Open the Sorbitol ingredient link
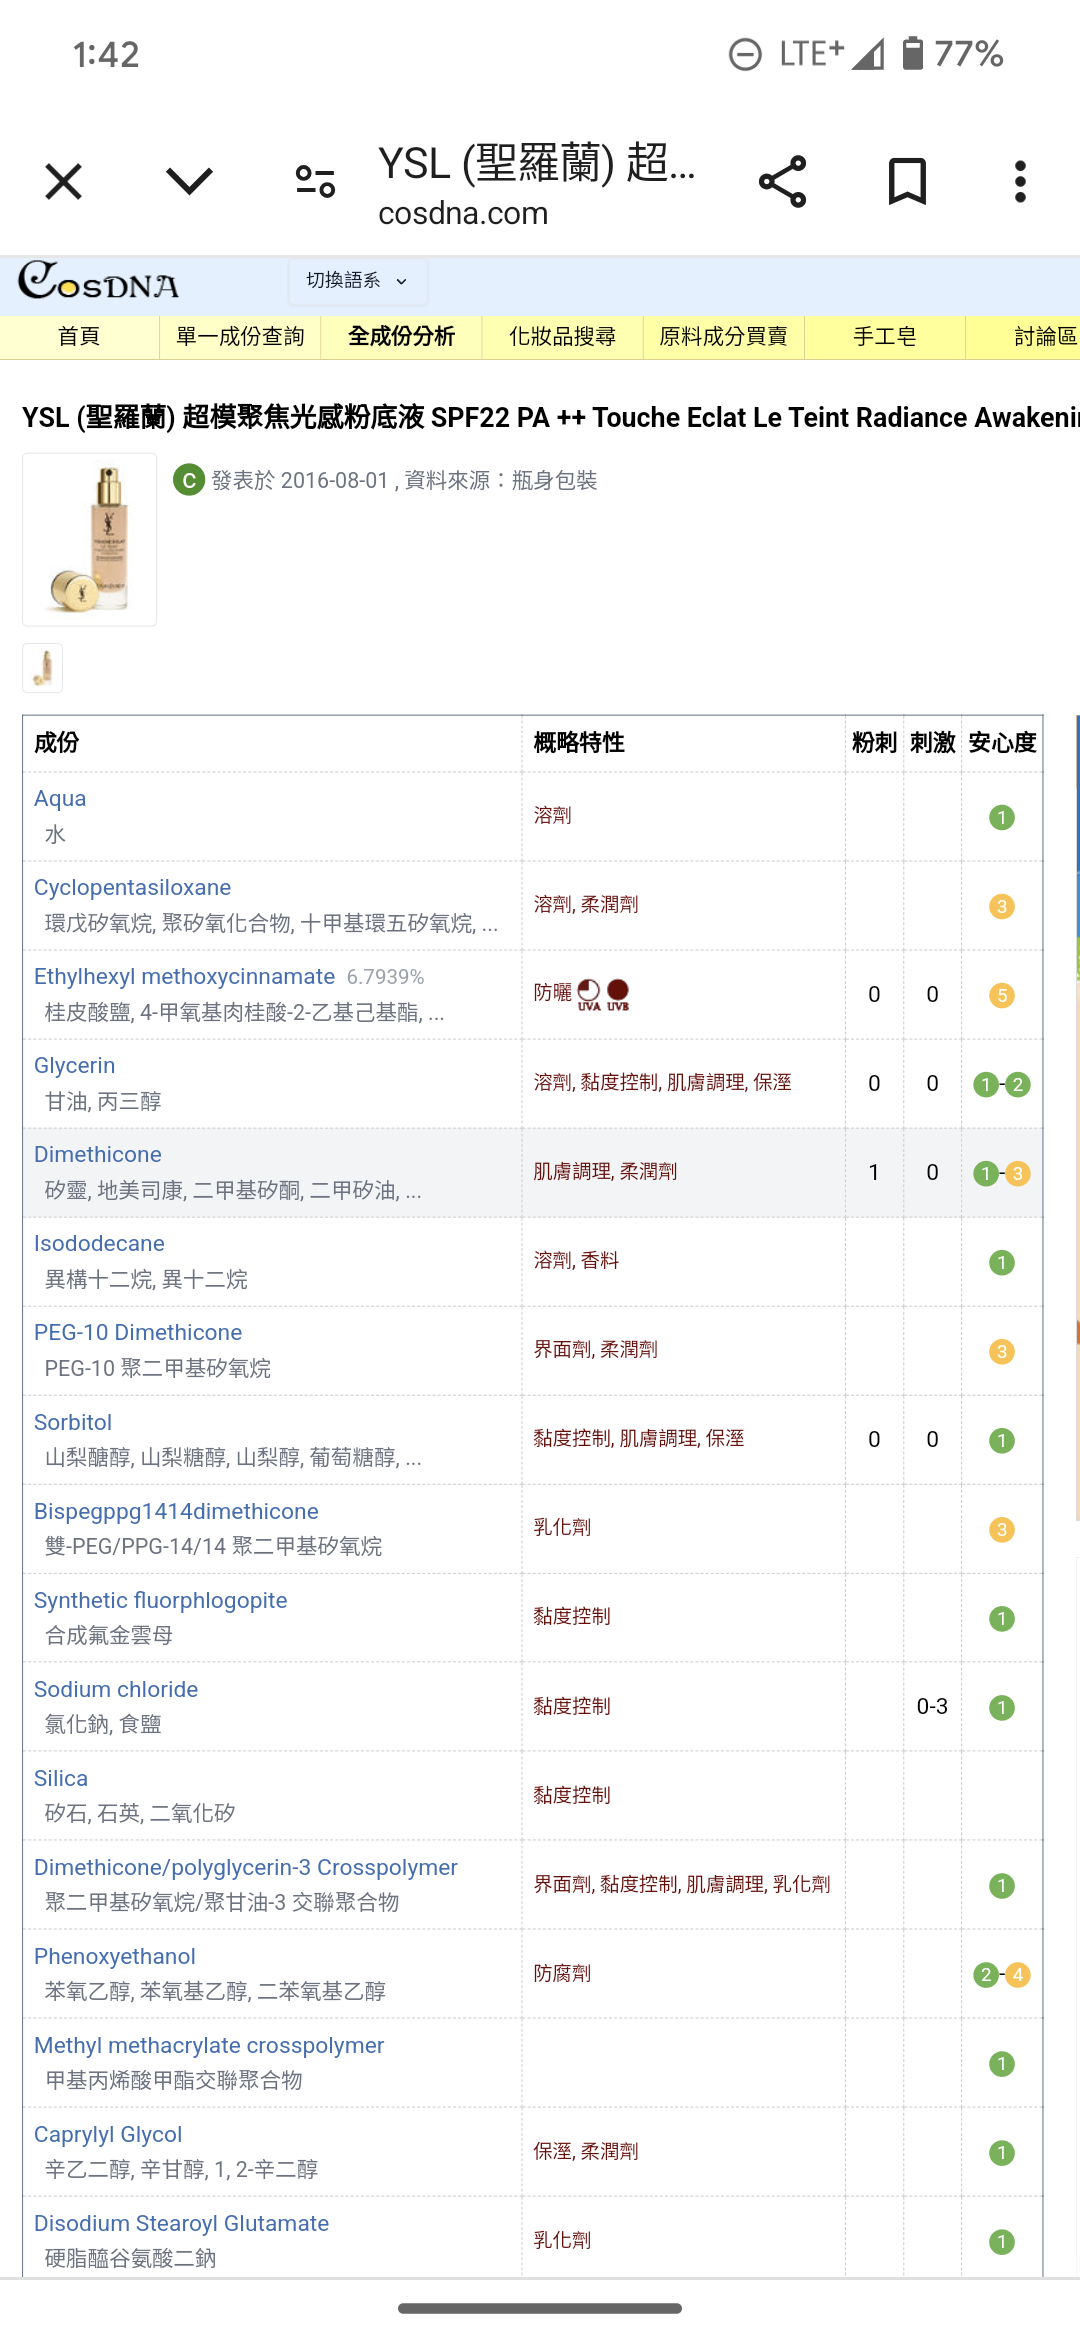The image size is (1080, 2340). point(73,1422)
